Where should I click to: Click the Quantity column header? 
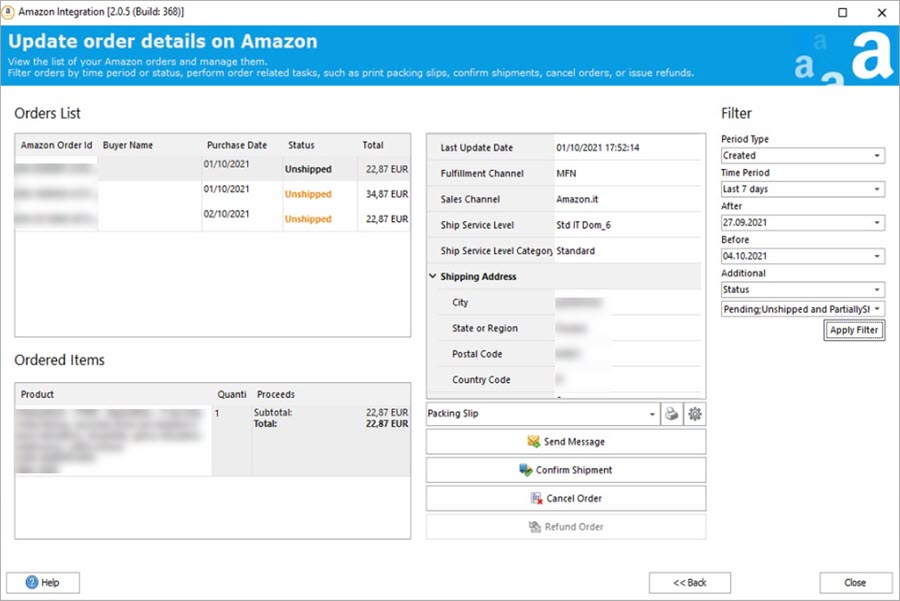[x=232, y=394]
